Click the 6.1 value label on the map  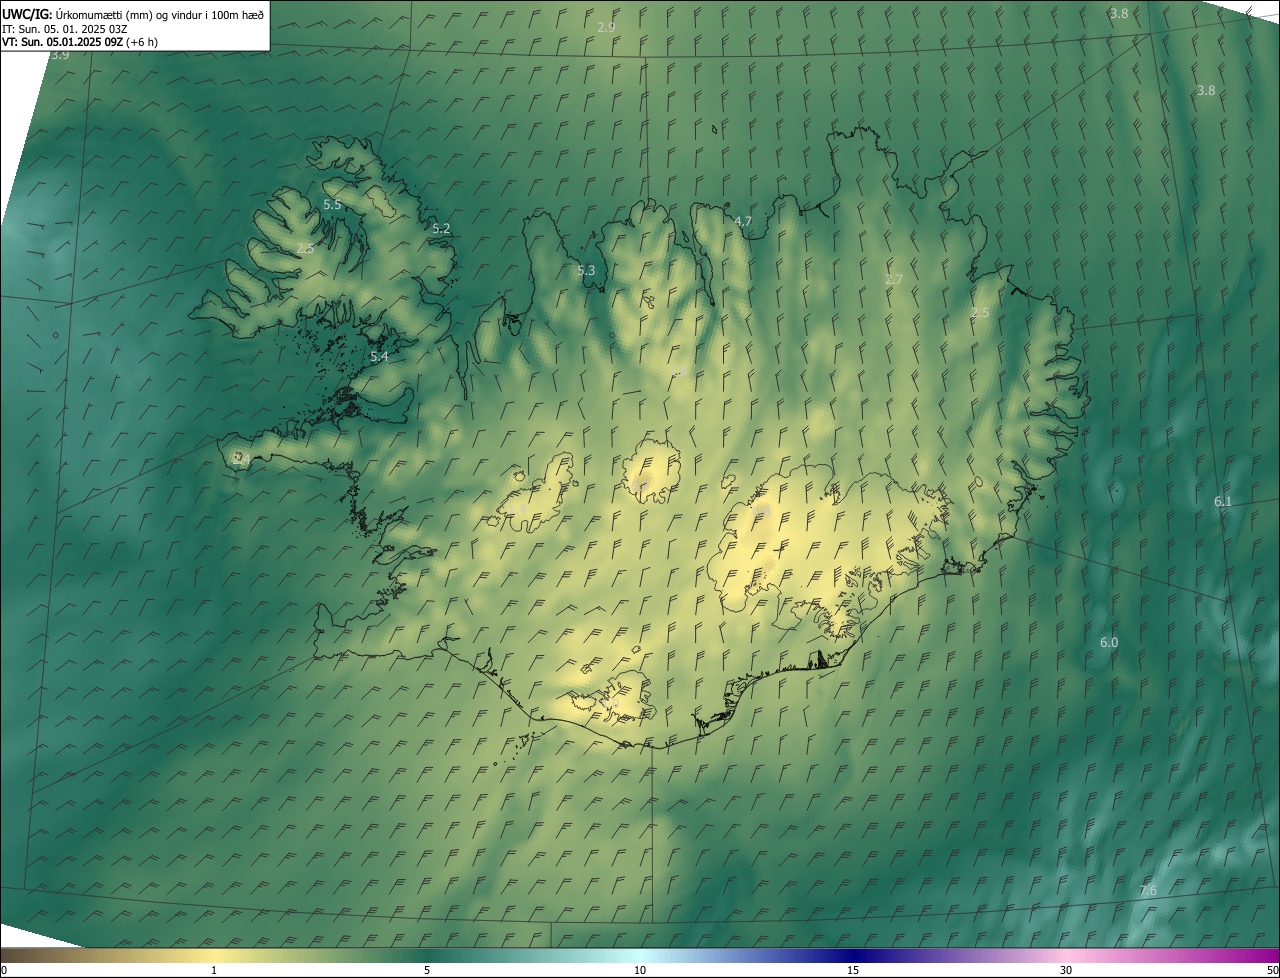tap(1223, 501)
